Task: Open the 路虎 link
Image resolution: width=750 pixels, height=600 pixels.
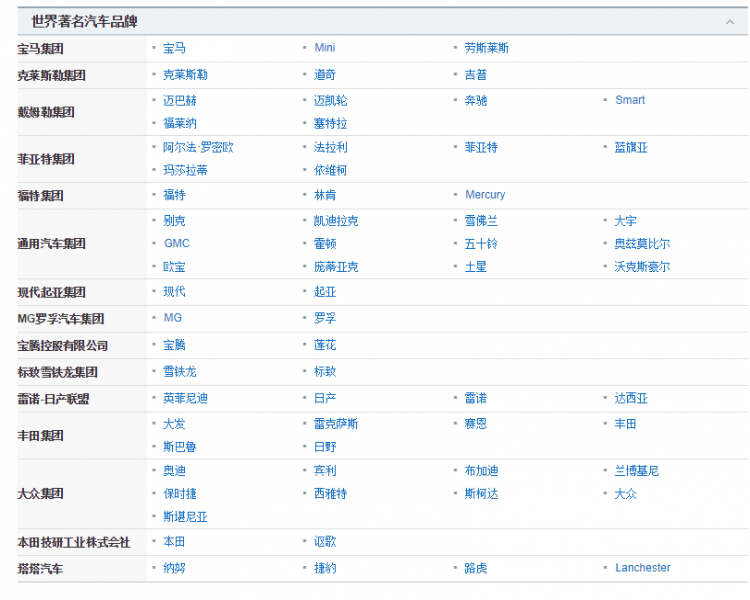Action: pyautogui.click(x=475, y=568)
